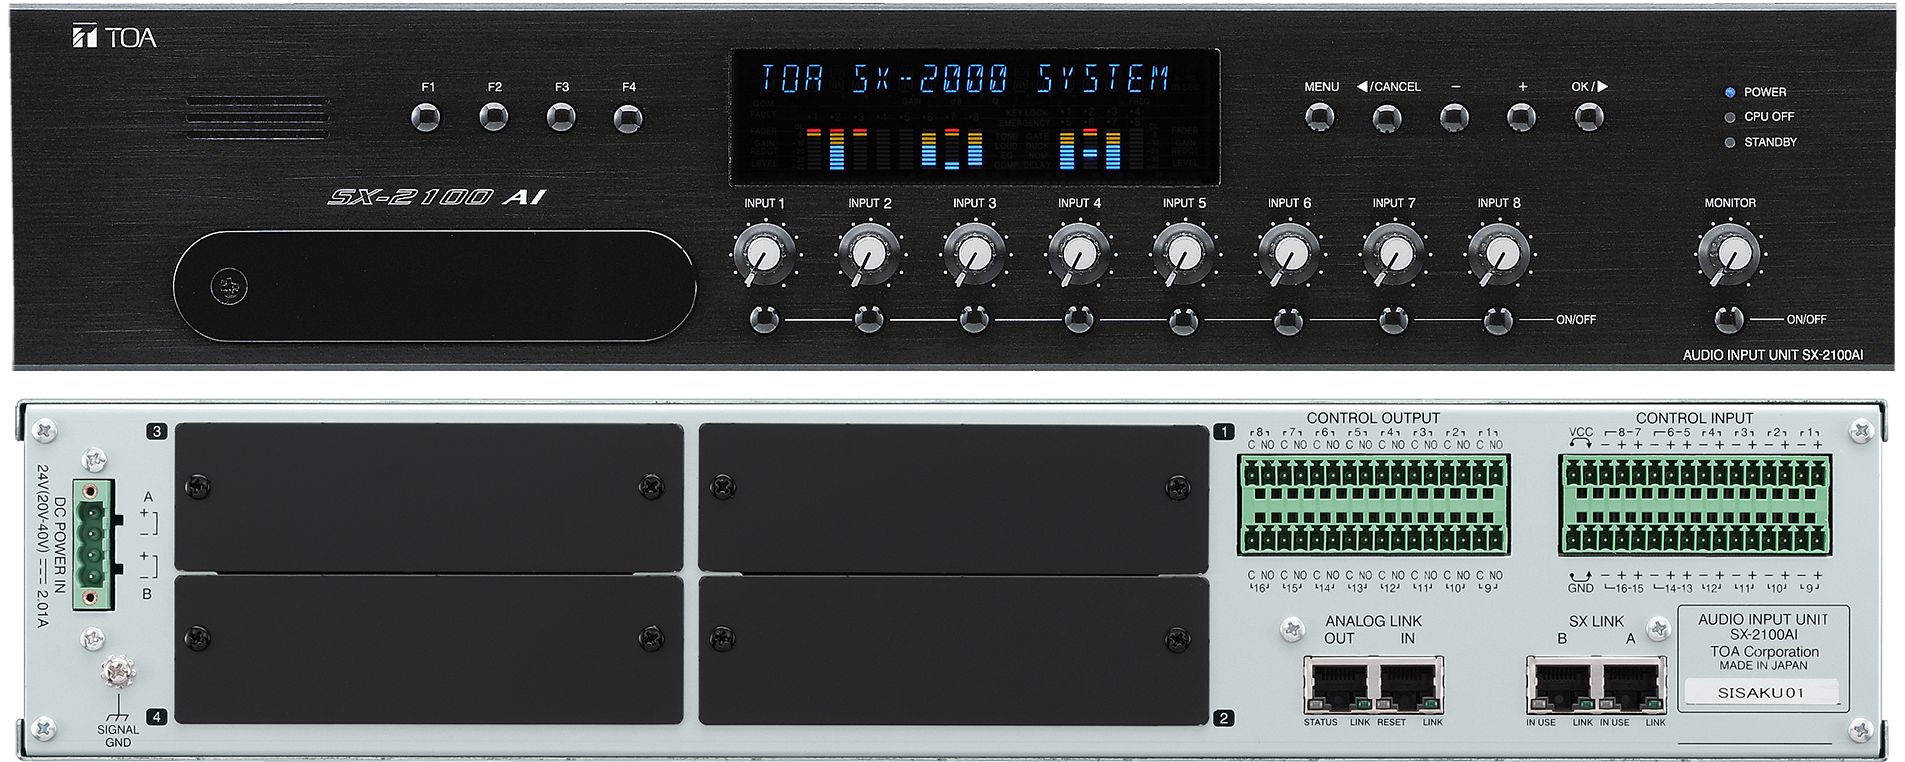The height and width of the screenshot is (762, 1905).
Task: Click the CANCEL back-arrow button
Action: [1387, 118]
